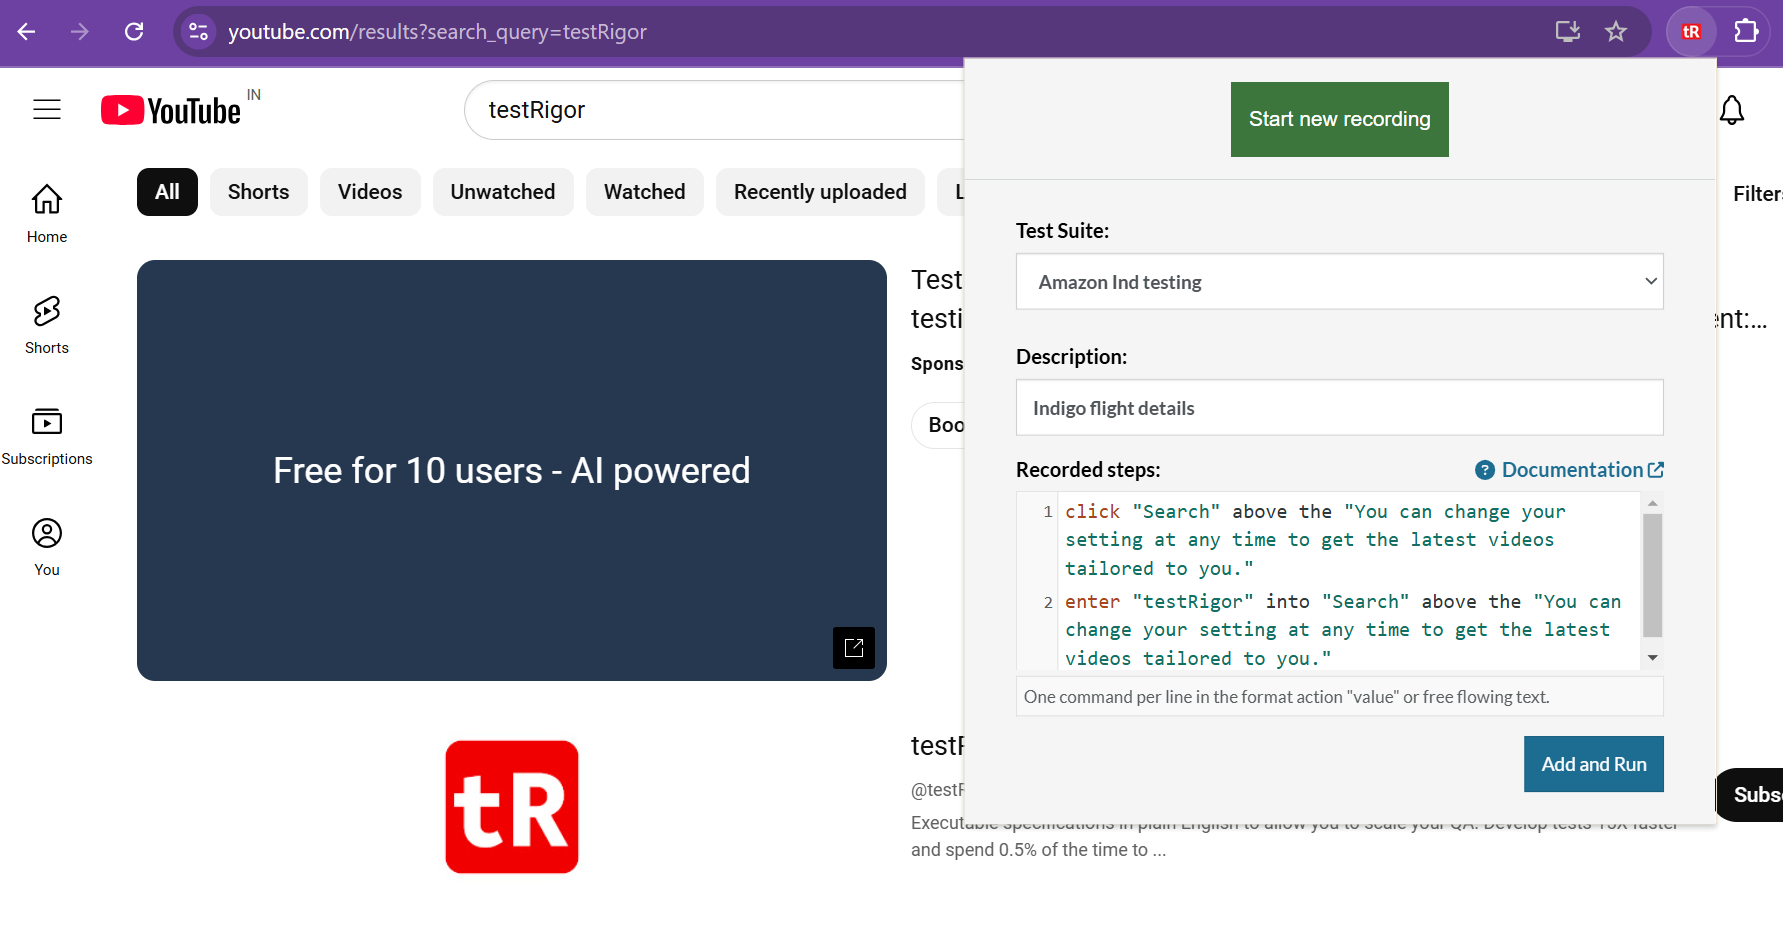The image size is (1783, 945).
Task: Open the You profile section
Action: [x=47, y=546]
